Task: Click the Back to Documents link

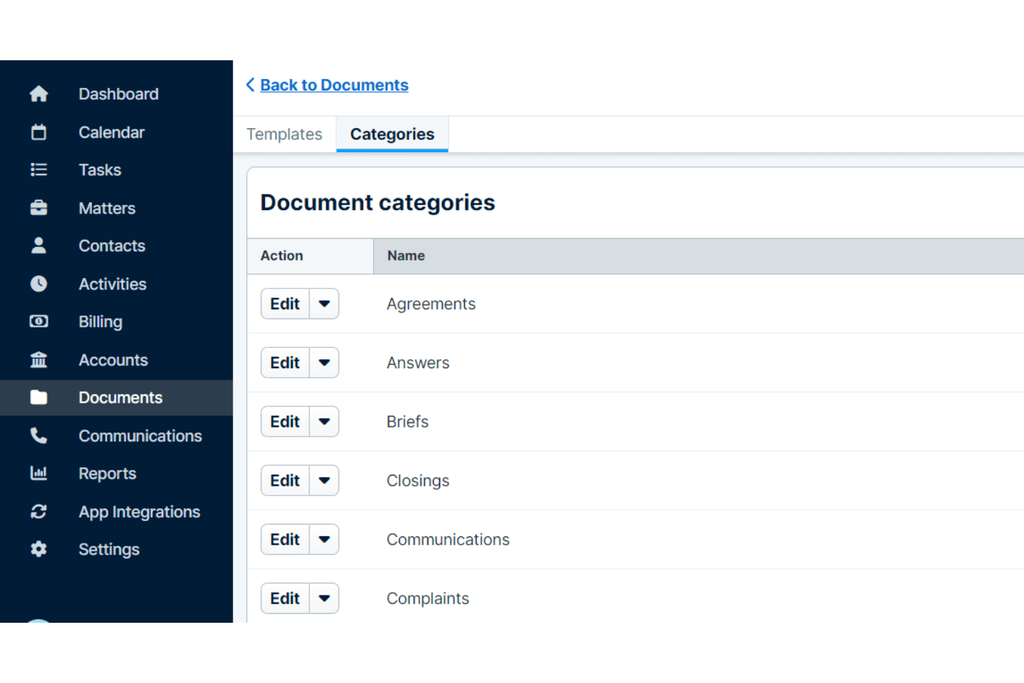Action: click(x=334, y=85)
